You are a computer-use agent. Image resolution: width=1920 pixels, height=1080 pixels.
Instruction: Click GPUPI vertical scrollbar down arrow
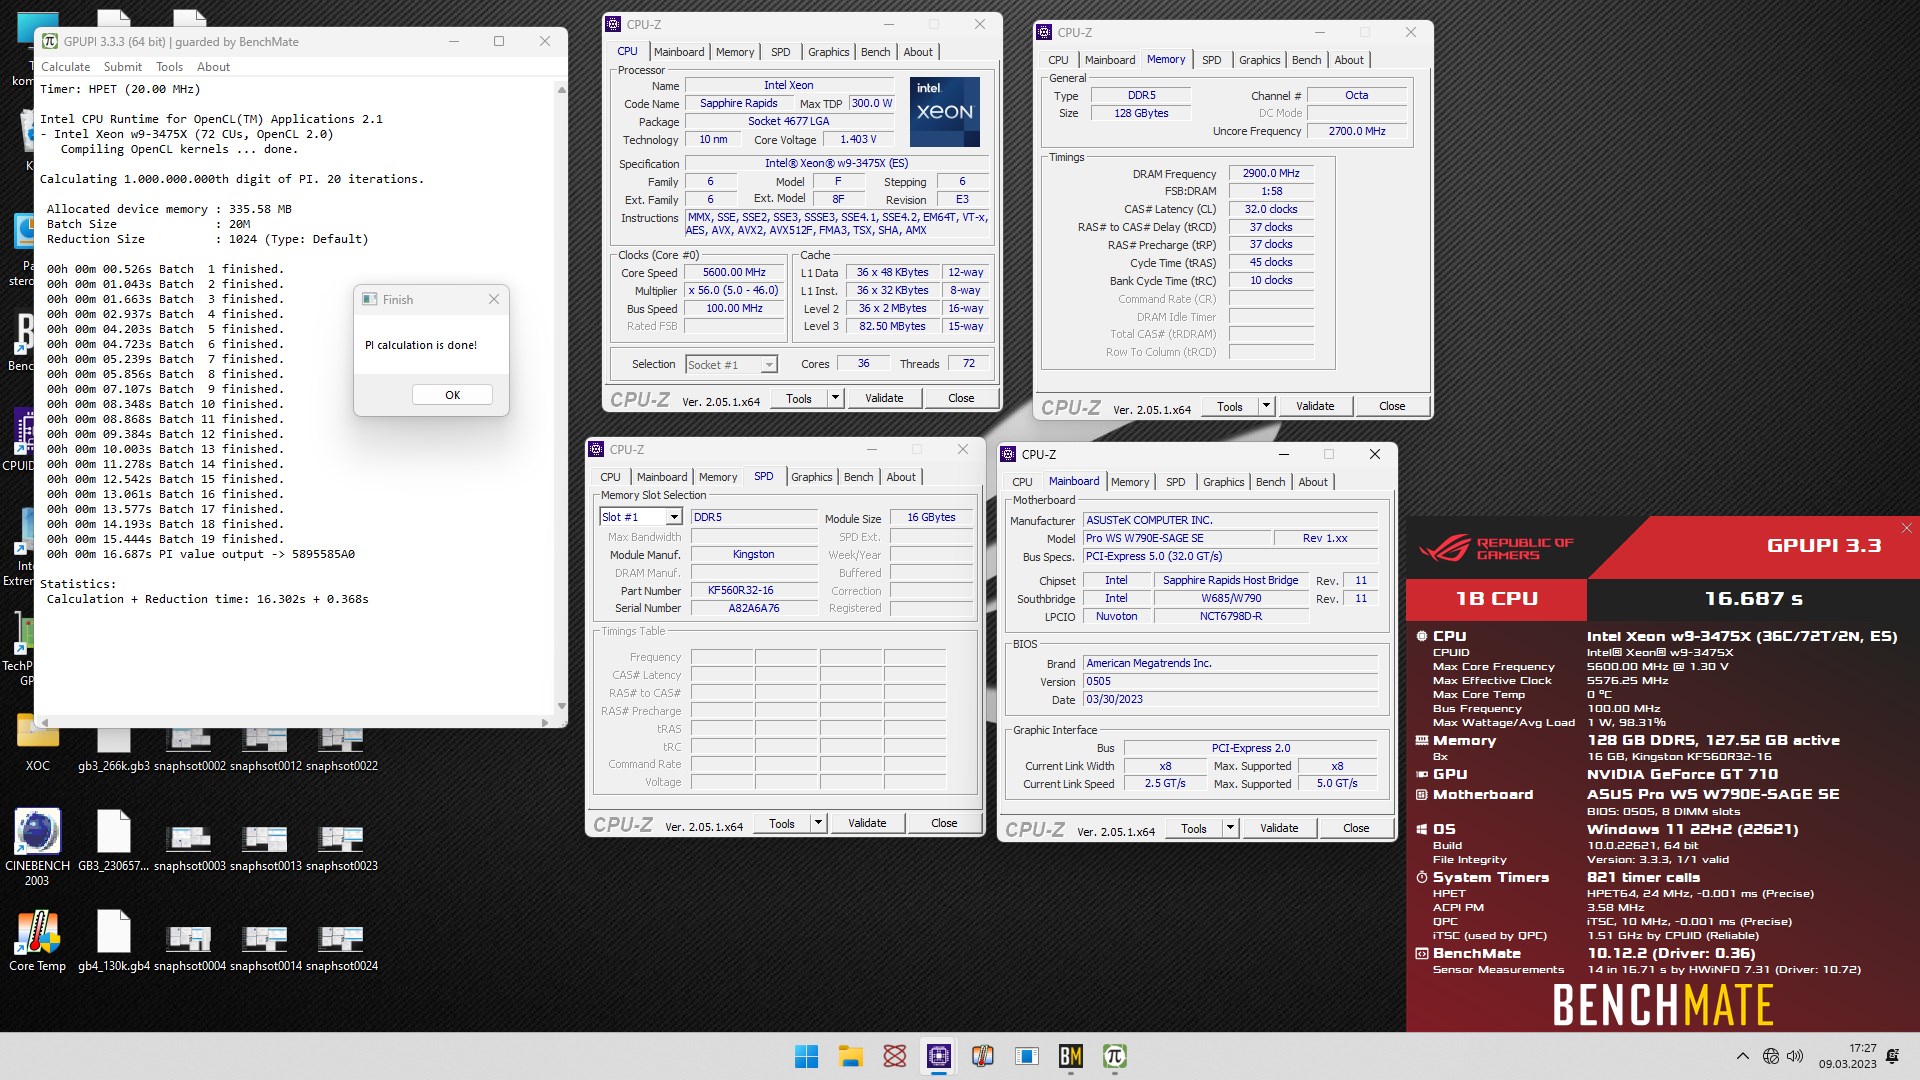point(561,707)
